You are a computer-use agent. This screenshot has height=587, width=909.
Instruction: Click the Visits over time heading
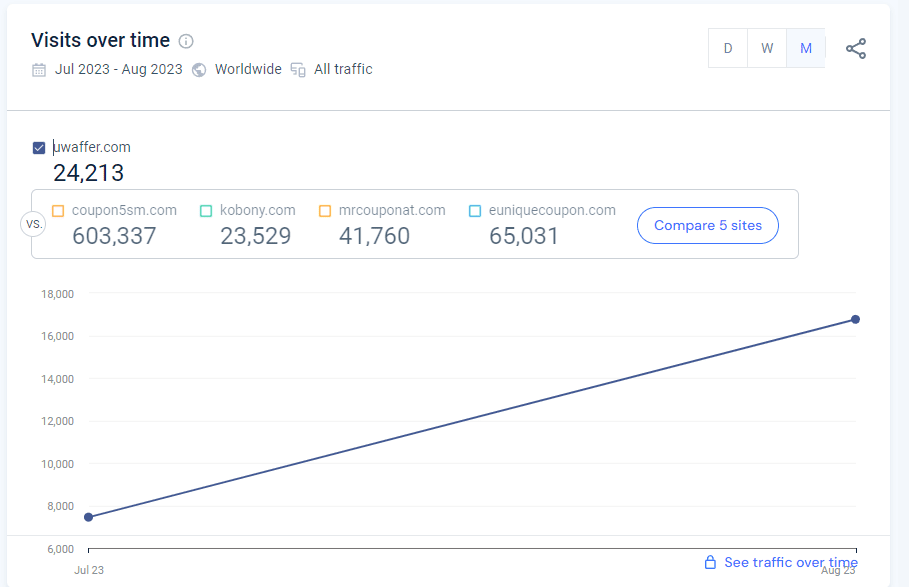100,40
